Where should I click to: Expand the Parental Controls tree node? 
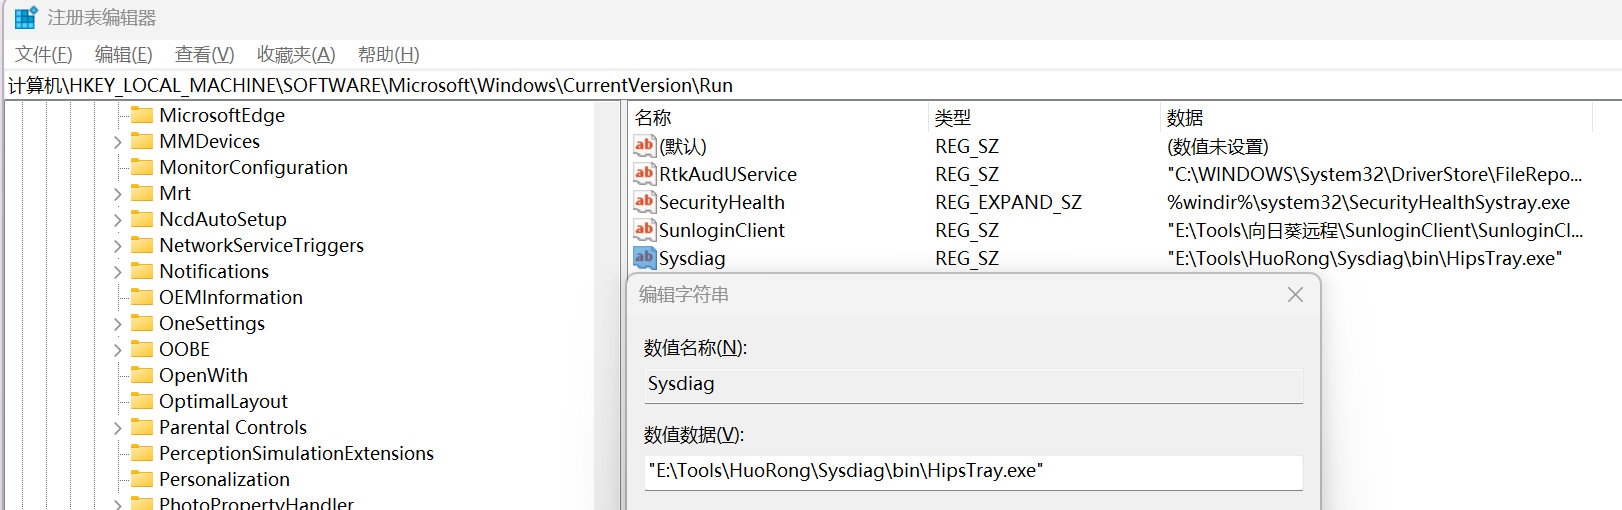(x=117, y=428)
